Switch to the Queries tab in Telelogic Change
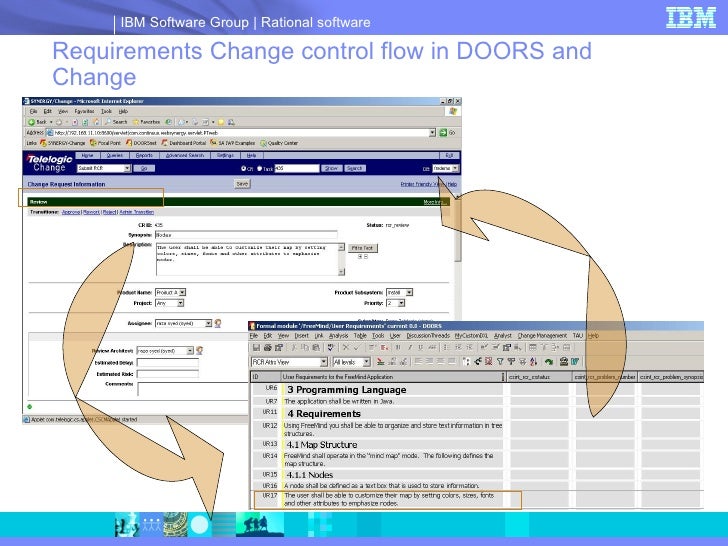728x546 pixels. pos(115,156)
